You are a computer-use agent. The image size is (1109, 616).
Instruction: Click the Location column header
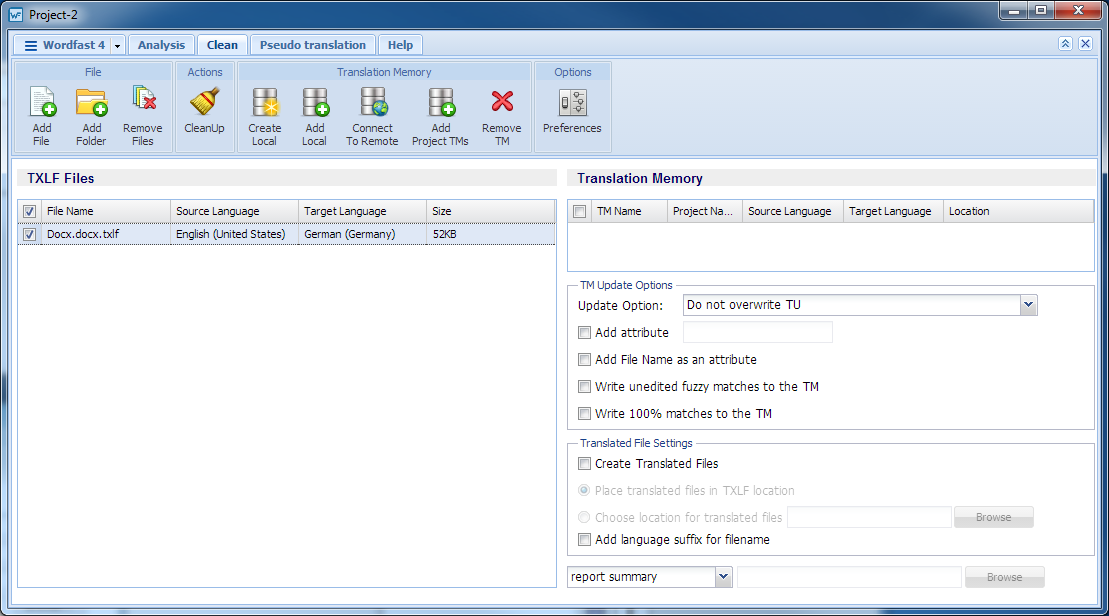[1018, 211]
